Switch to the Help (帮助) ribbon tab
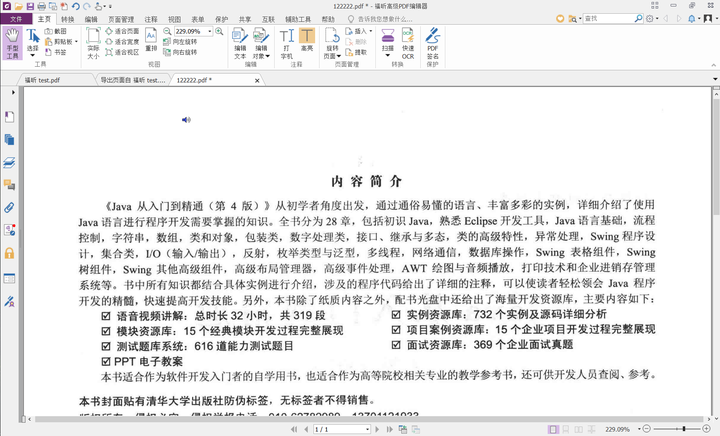The height and width of the screenshot is (436, 720). [328, 19]
